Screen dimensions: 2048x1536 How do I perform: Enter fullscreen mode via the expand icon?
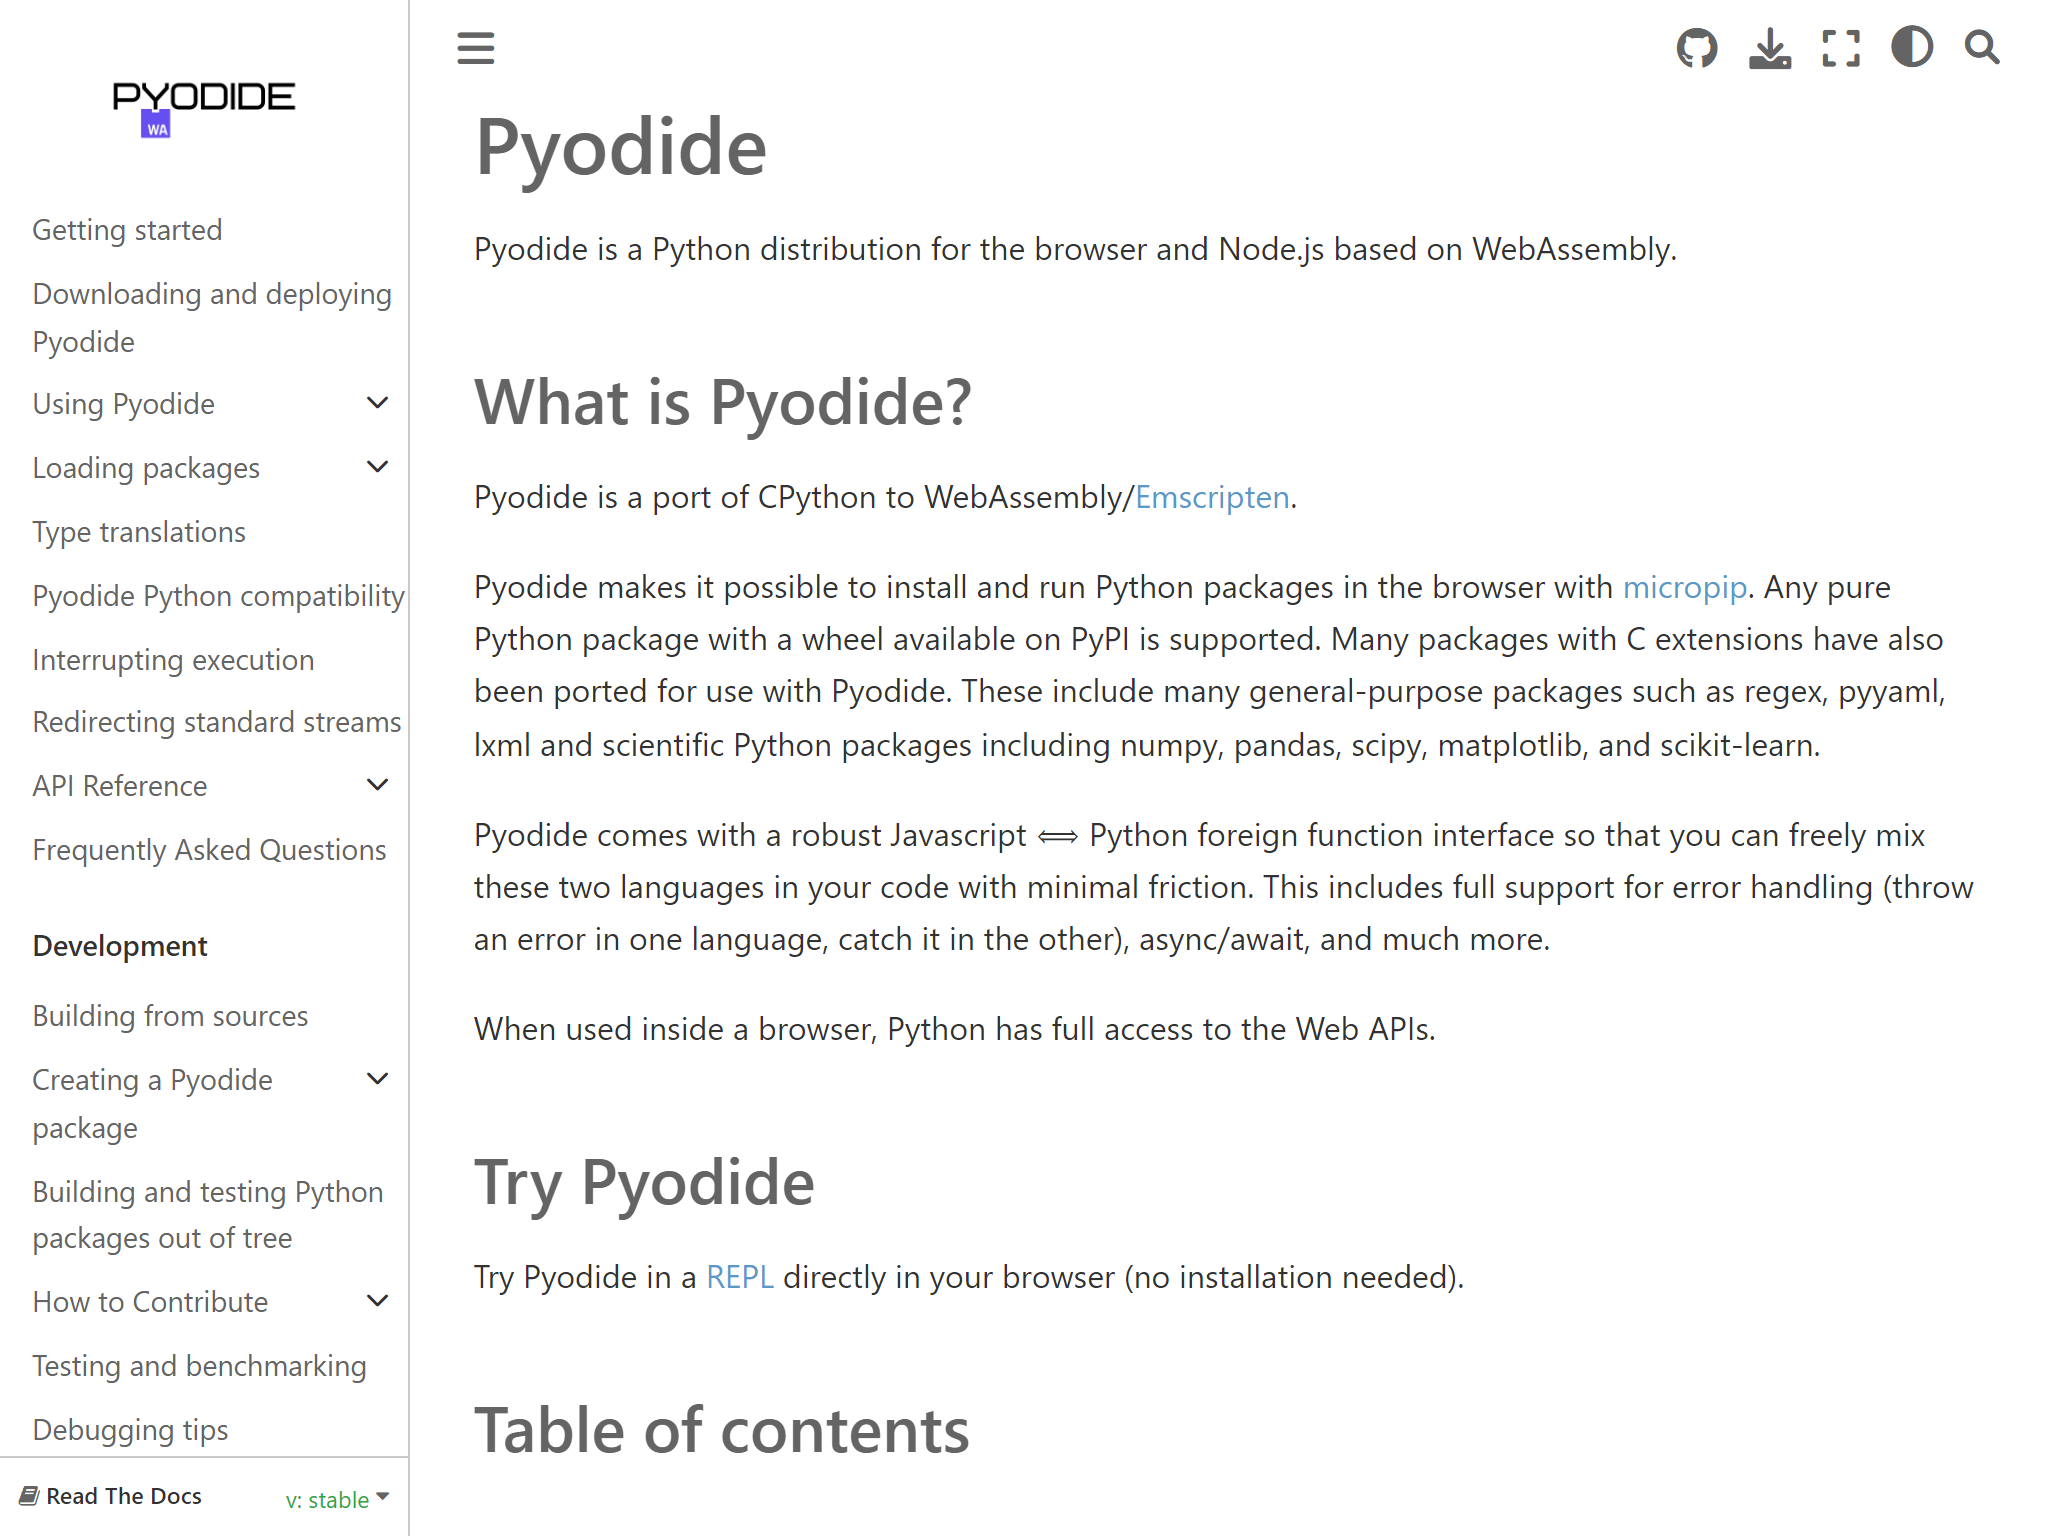tap(1840, 47)
